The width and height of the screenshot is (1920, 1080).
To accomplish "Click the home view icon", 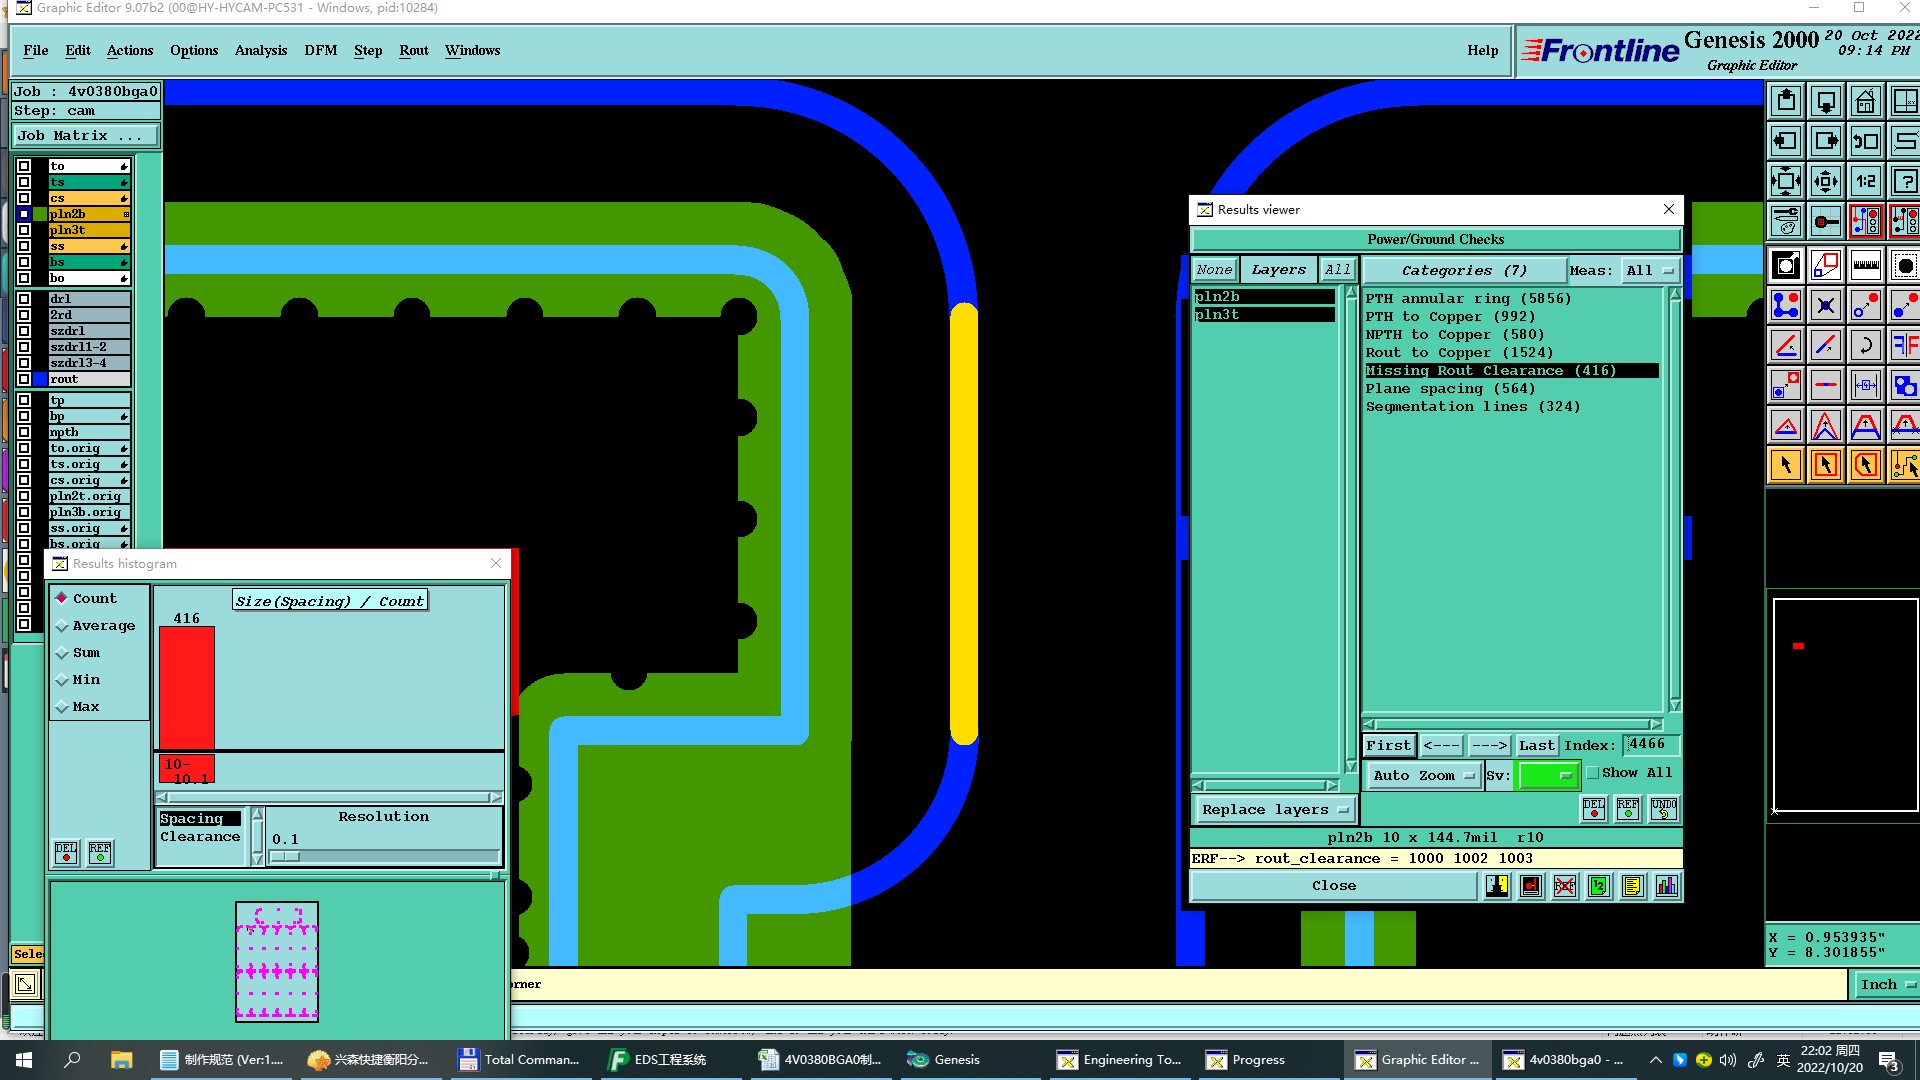I will tap(1865, 102).
